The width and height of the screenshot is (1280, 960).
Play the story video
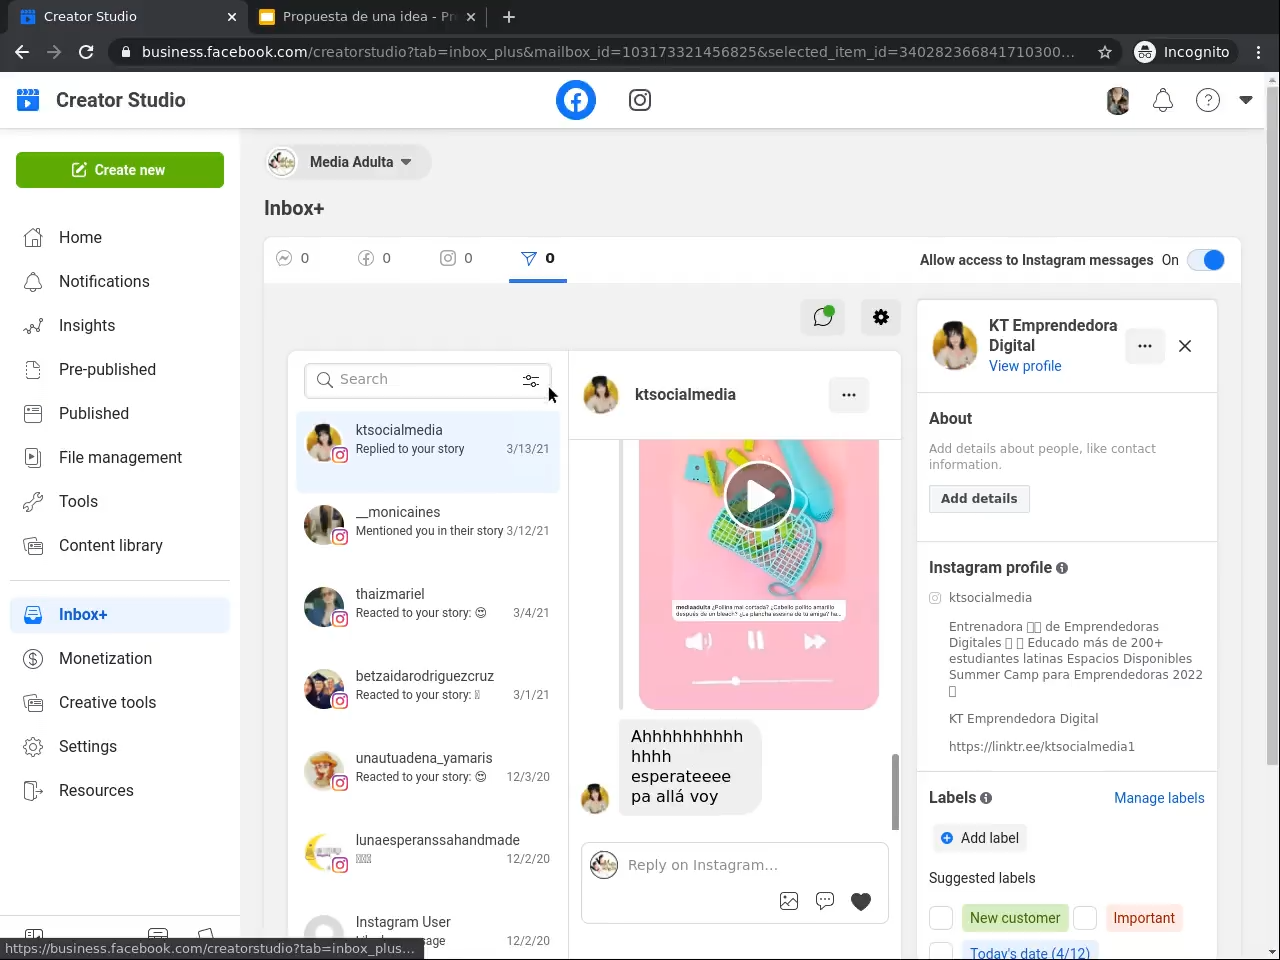click(x=759, y=496)
